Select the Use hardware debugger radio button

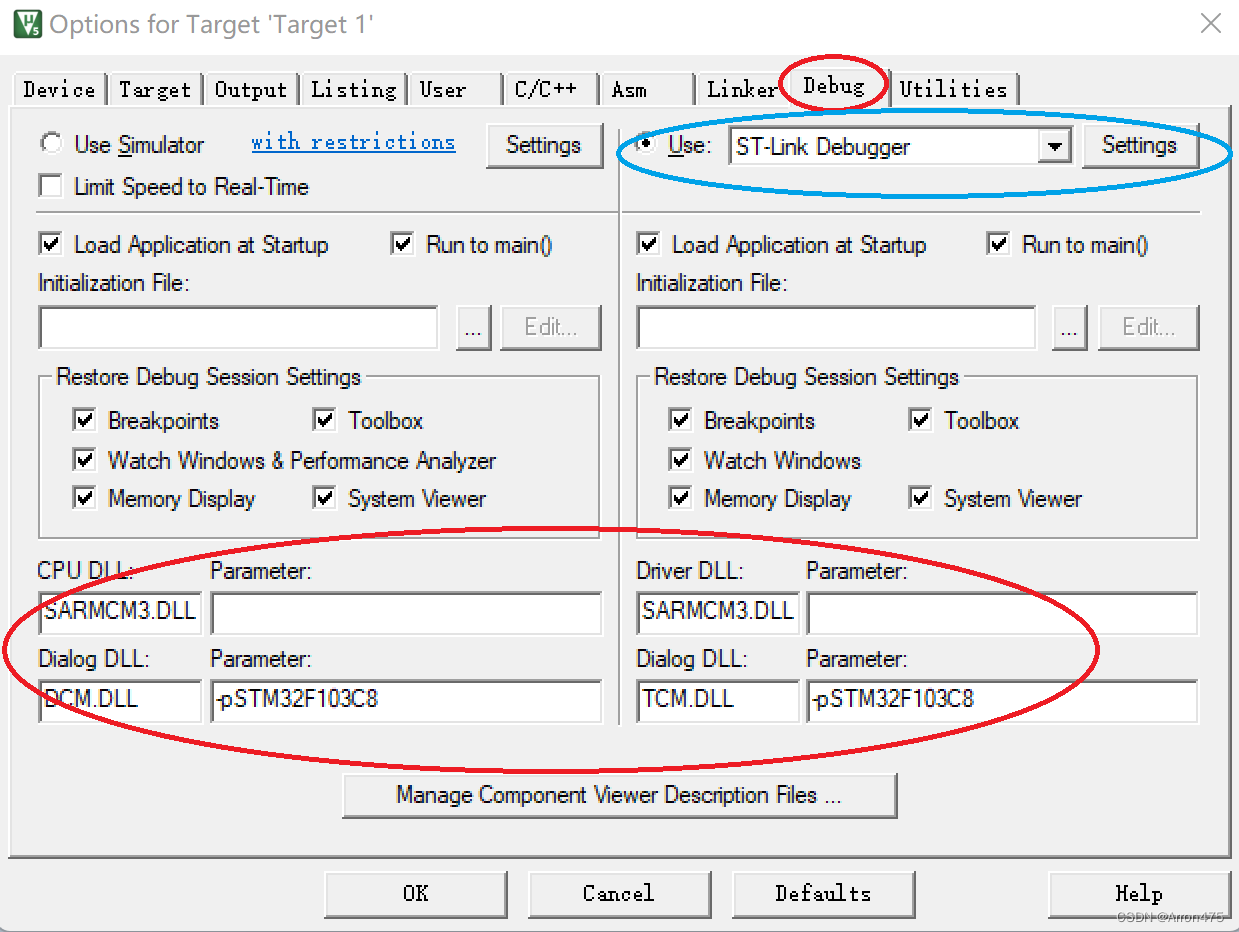[x=646, y=144]
